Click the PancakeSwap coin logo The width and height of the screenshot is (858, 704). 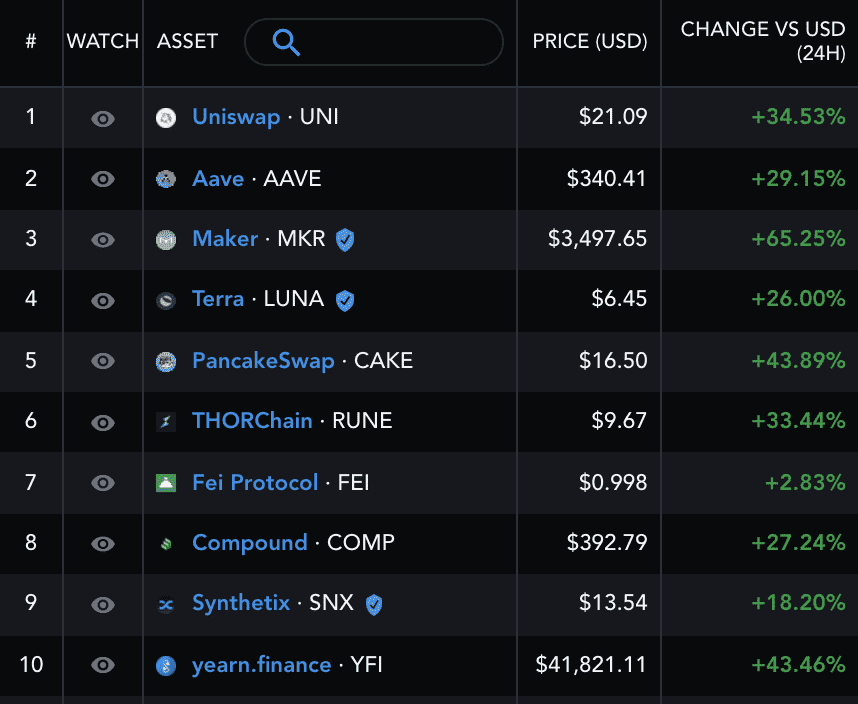166,361
